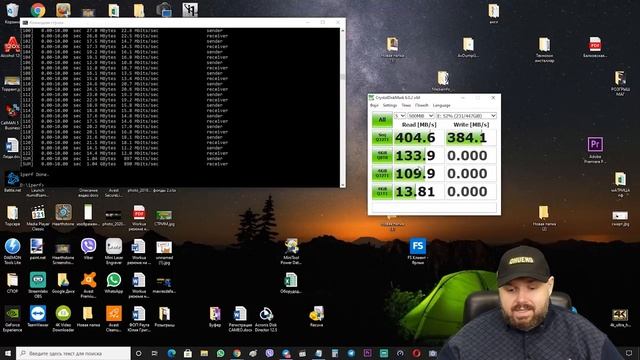Open the Settings menu in CrystalDiskMark

(x=389, y=105)
